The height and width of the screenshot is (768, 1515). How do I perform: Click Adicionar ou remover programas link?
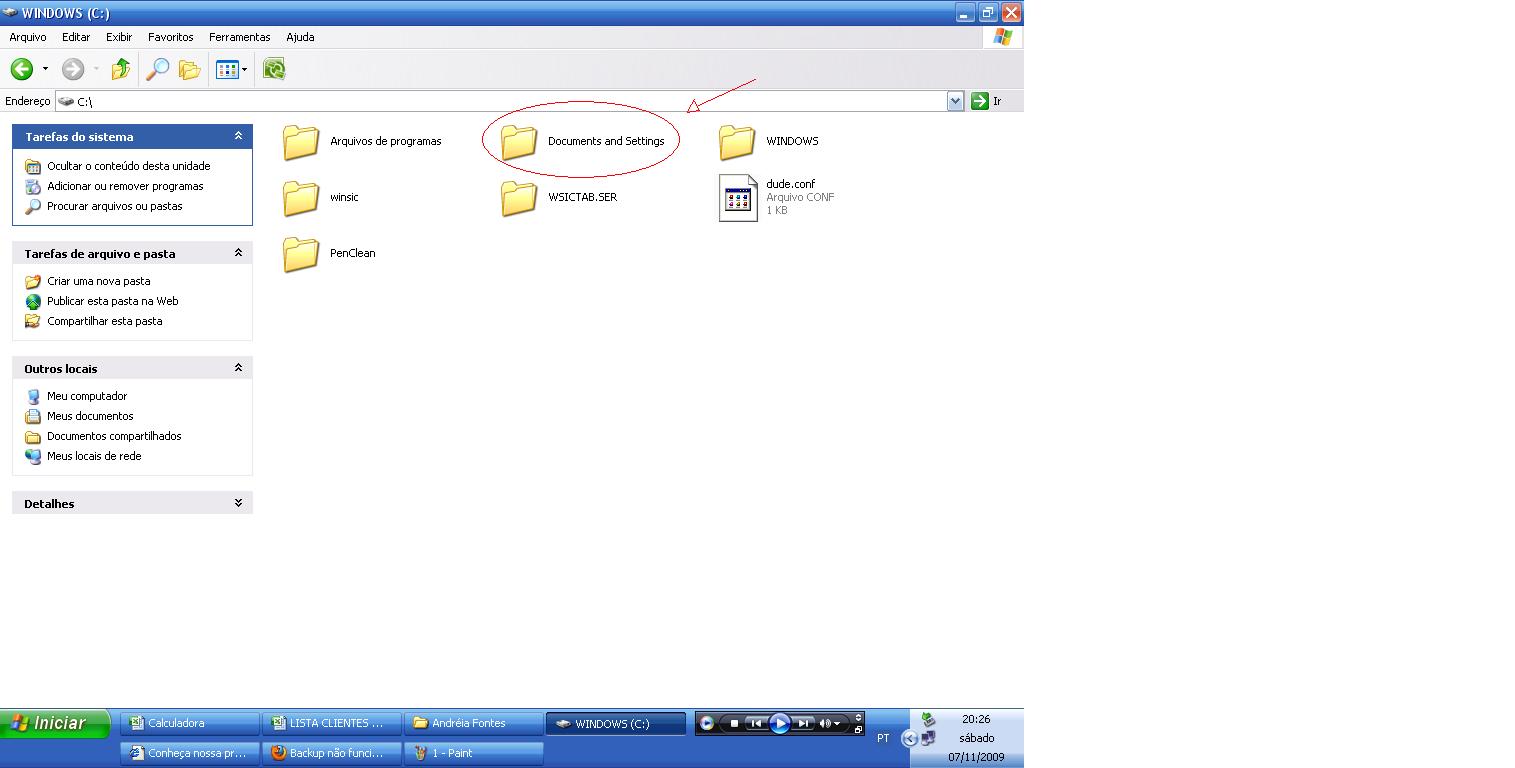pos(125,186)
